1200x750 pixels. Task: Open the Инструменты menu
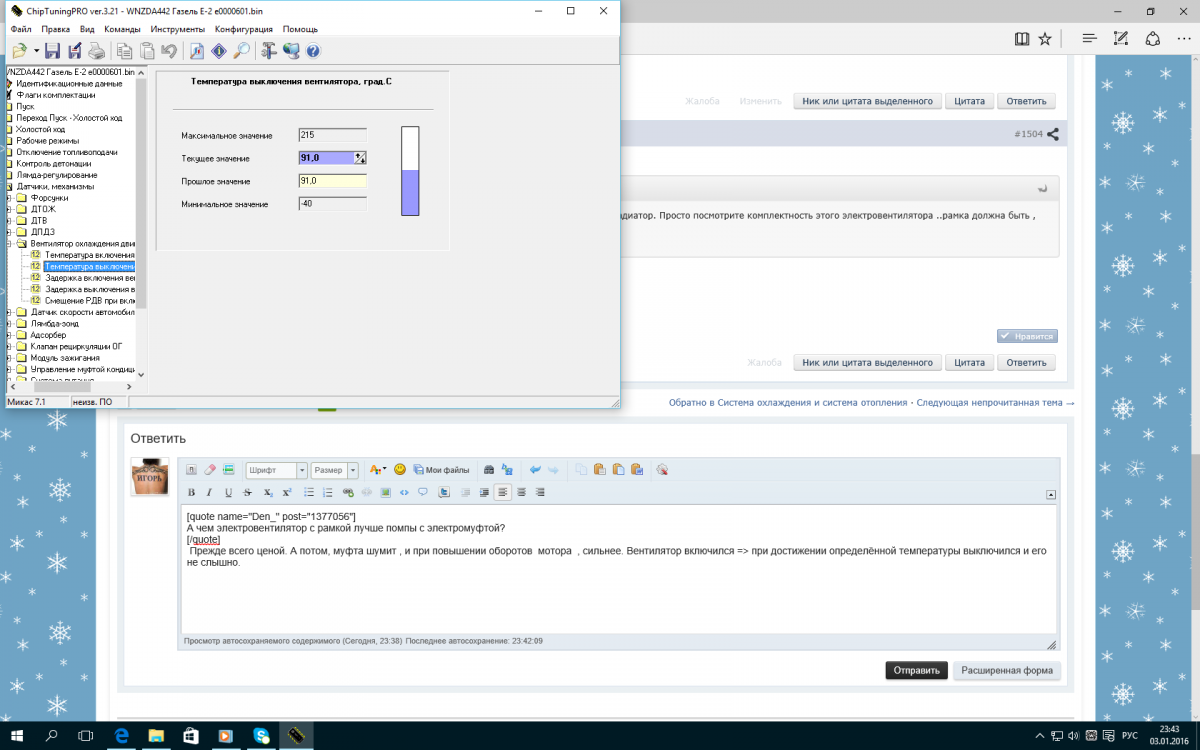178,29
